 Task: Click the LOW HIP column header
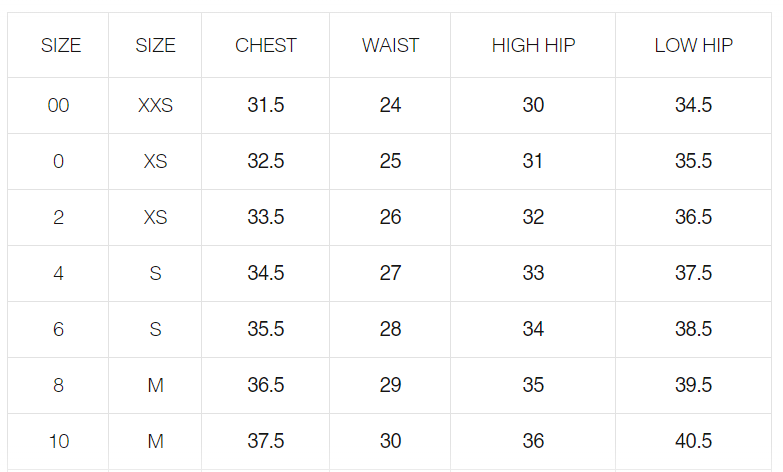click(x=693, y=45)
